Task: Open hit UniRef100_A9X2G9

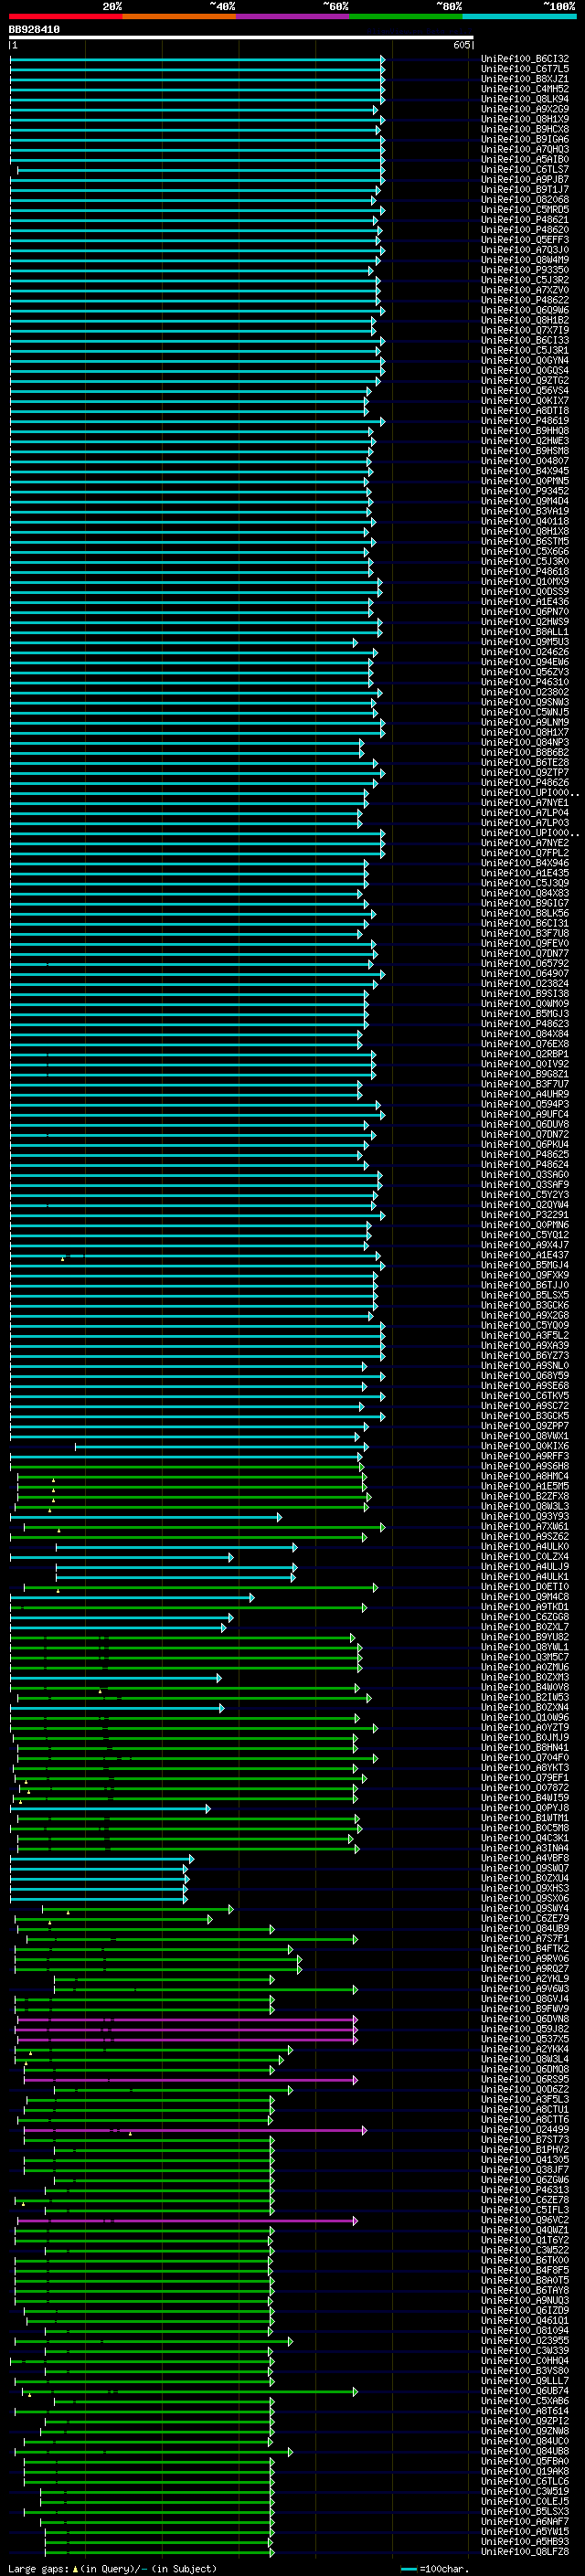Action: point(525,109)
